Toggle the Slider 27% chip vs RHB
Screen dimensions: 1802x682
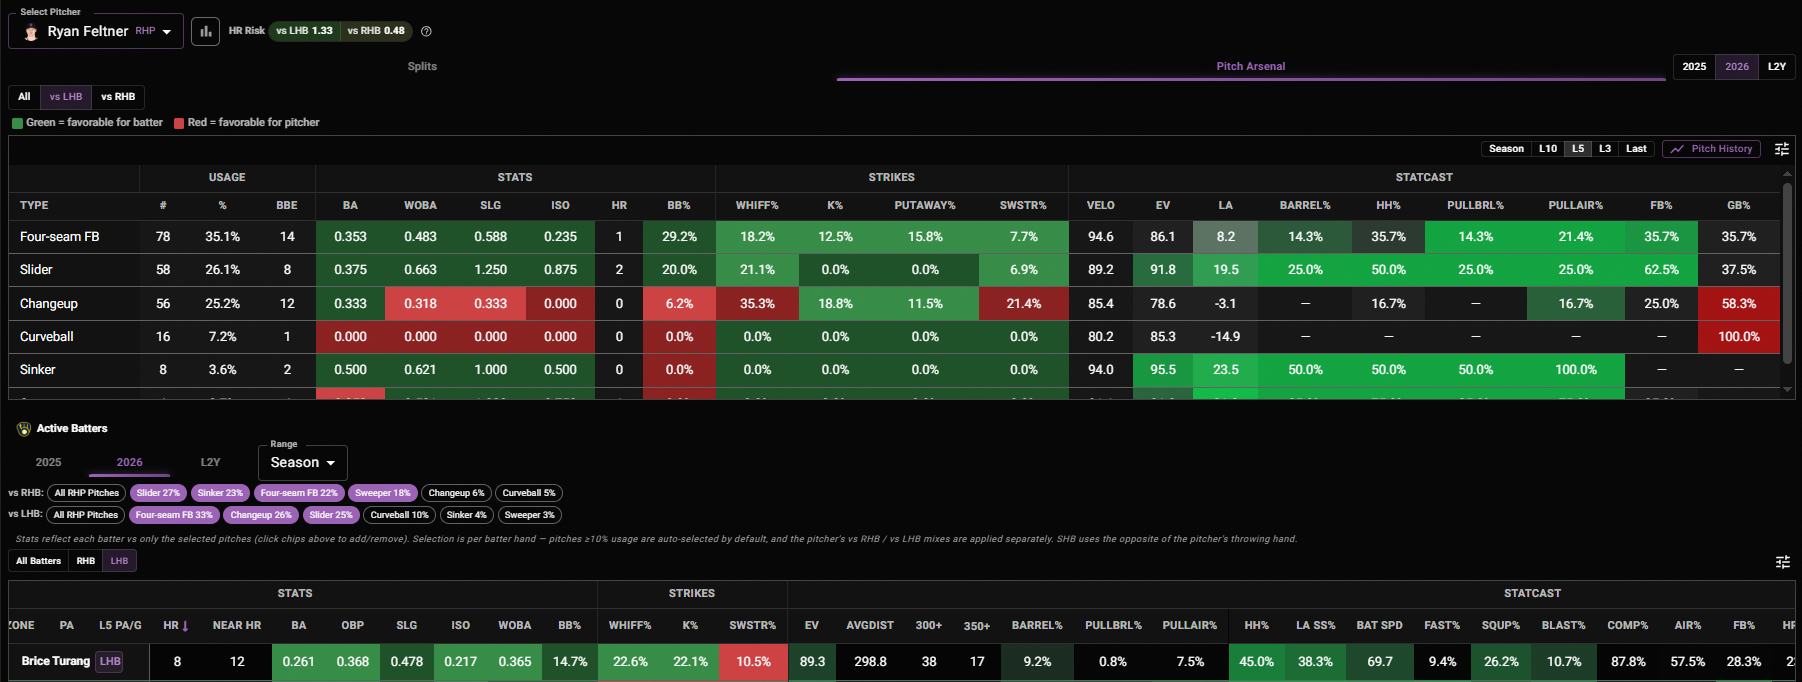coord(158,493)
